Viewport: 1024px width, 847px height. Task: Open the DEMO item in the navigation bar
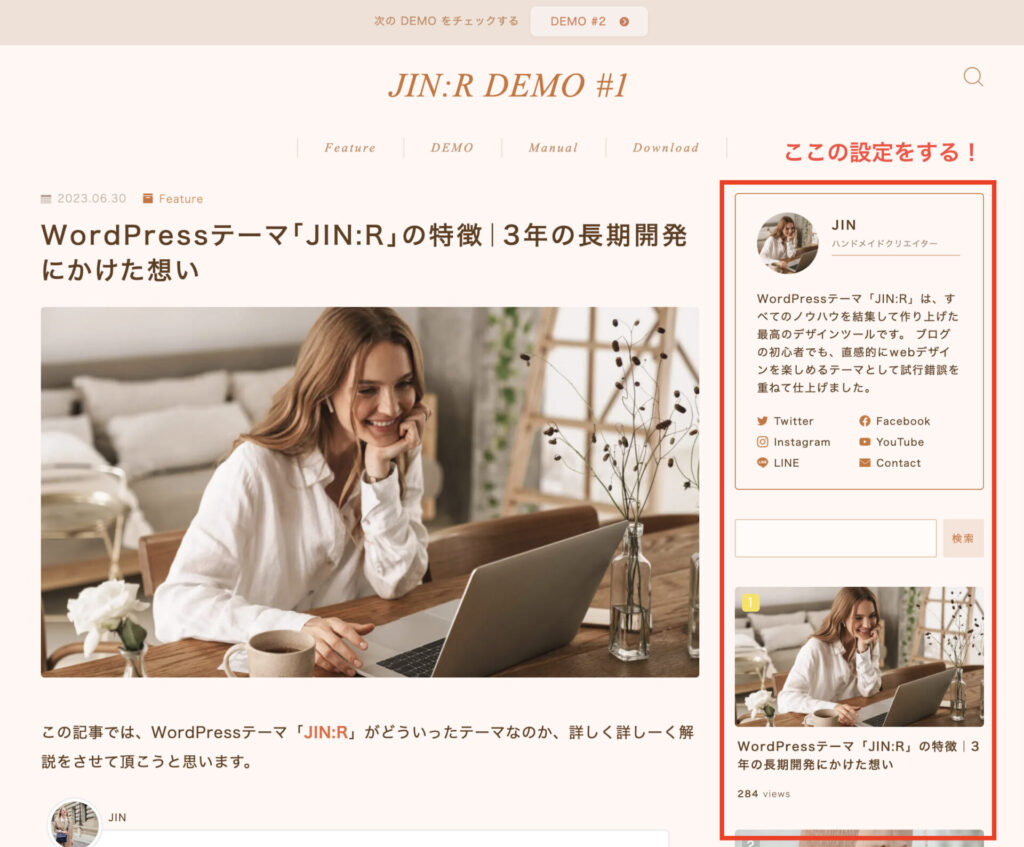pos(451,148)
